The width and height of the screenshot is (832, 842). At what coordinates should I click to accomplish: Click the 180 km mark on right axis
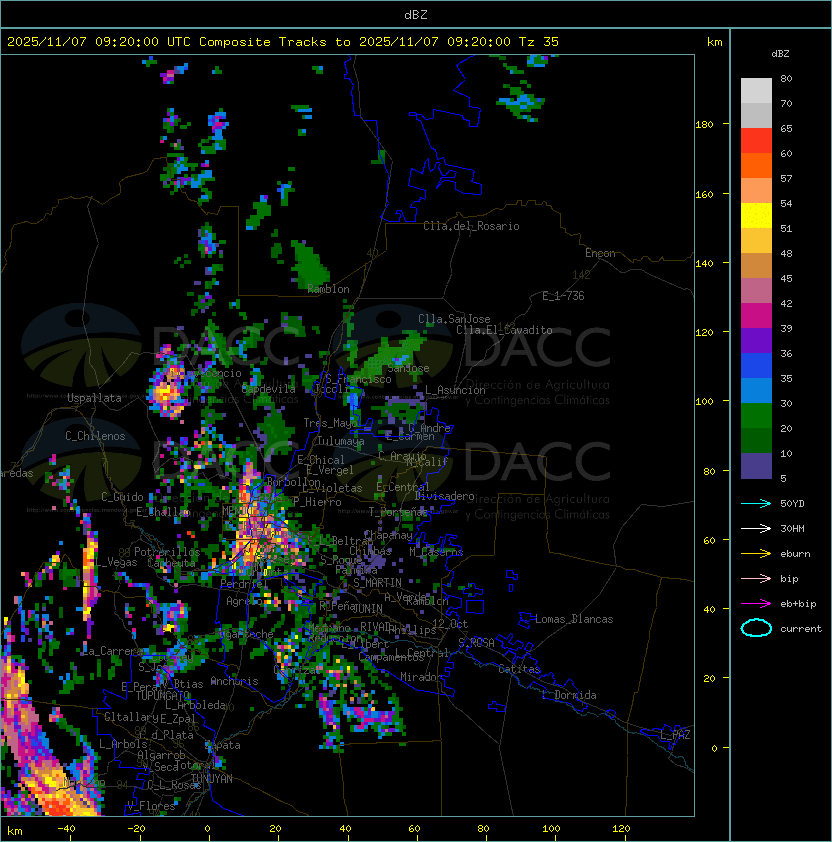[704, 125]
